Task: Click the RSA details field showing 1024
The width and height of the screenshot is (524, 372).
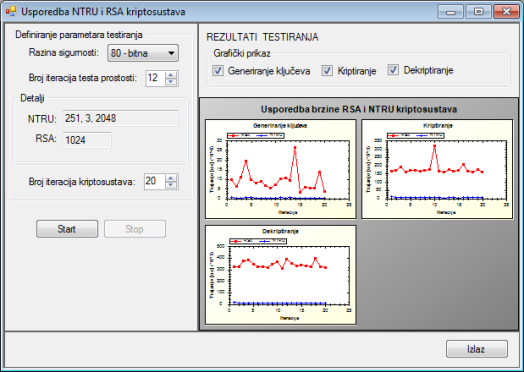Action: coord(87,140)
